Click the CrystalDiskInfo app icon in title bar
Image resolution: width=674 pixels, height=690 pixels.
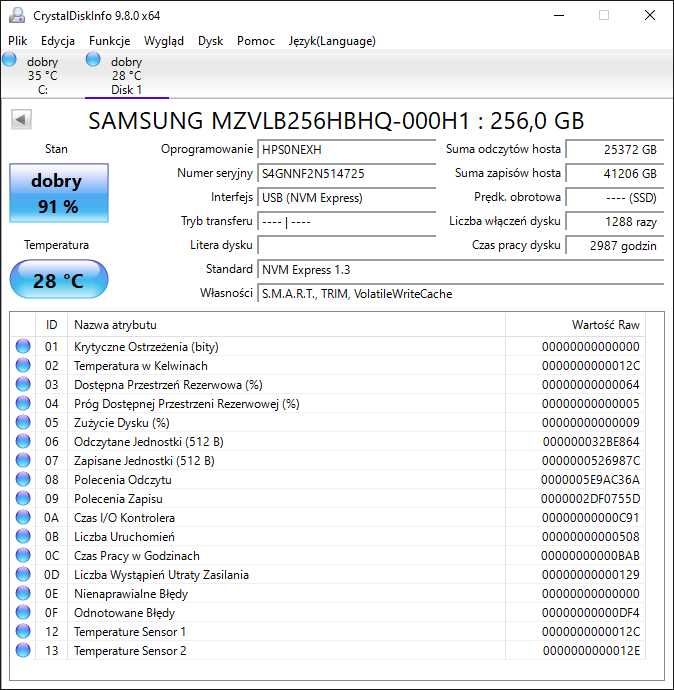click(17, 15)
